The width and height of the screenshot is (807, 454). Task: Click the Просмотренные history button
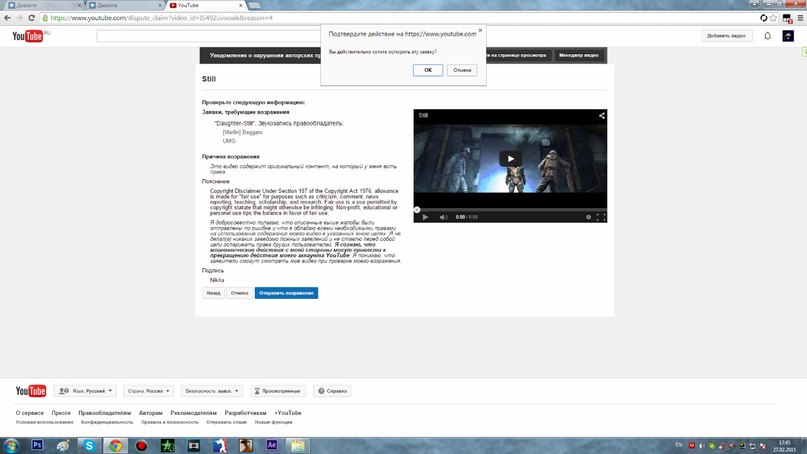coord(277,391)
